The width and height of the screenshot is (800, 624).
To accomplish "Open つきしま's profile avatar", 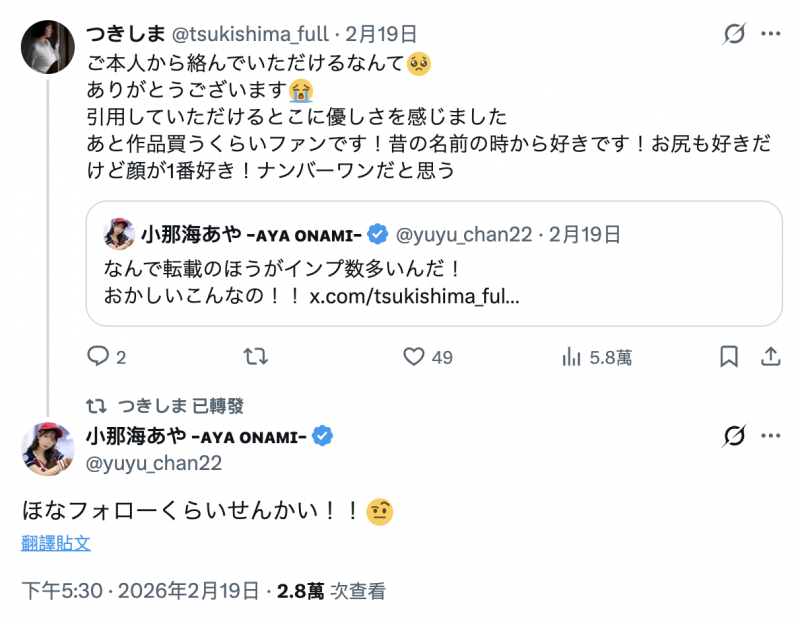I will click(x=46, y=47).
